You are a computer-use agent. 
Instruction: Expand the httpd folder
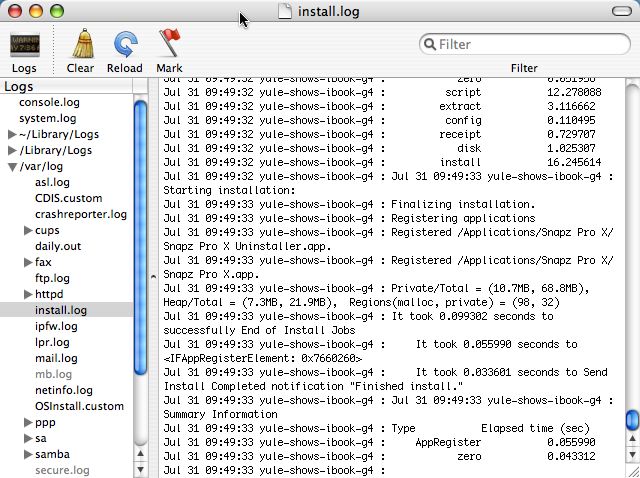(x=28, y=294)
